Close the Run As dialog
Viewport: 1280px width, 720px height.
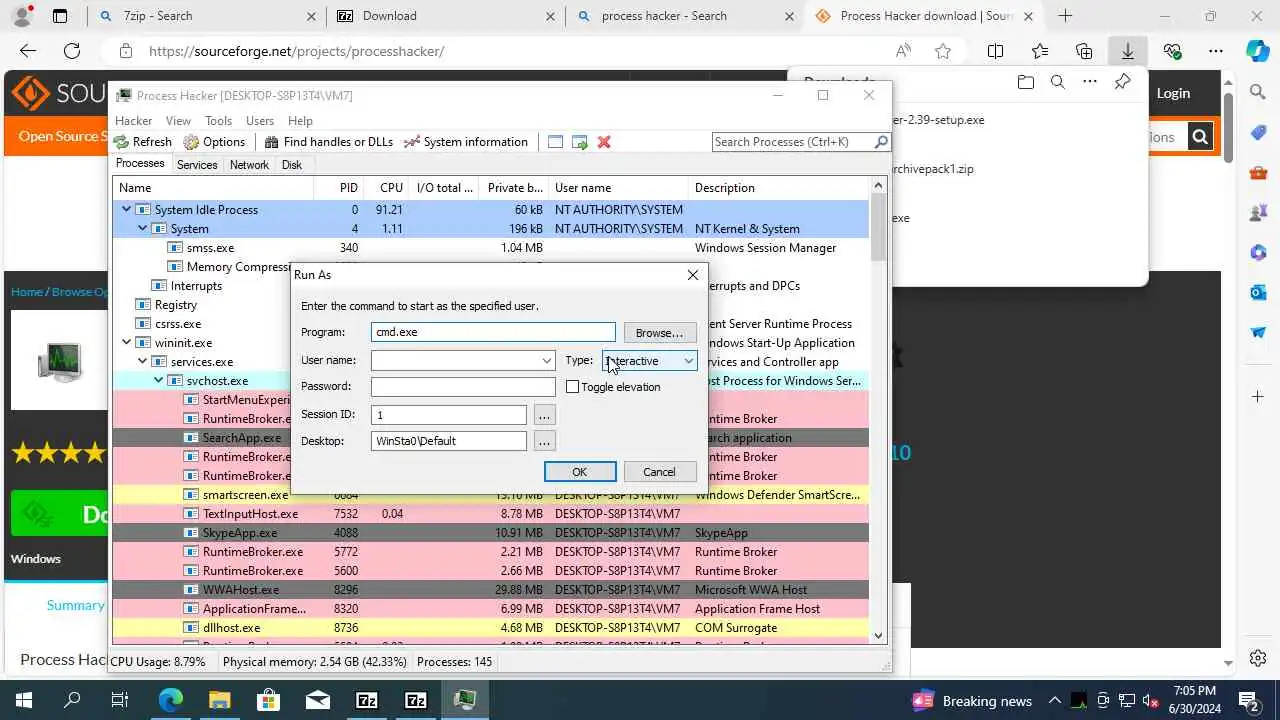pyautogui.click(x=692, y=275)
